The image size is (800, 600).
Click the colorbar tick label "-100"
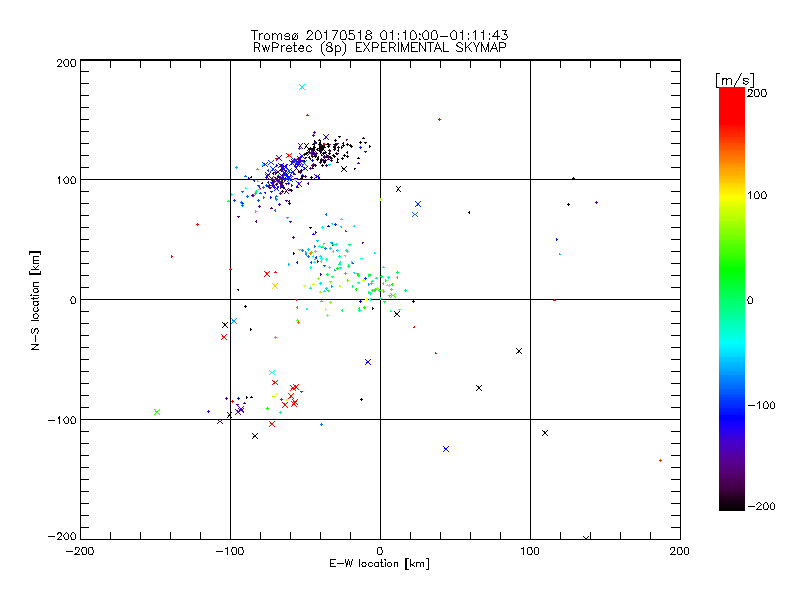[x=761, y=406]
